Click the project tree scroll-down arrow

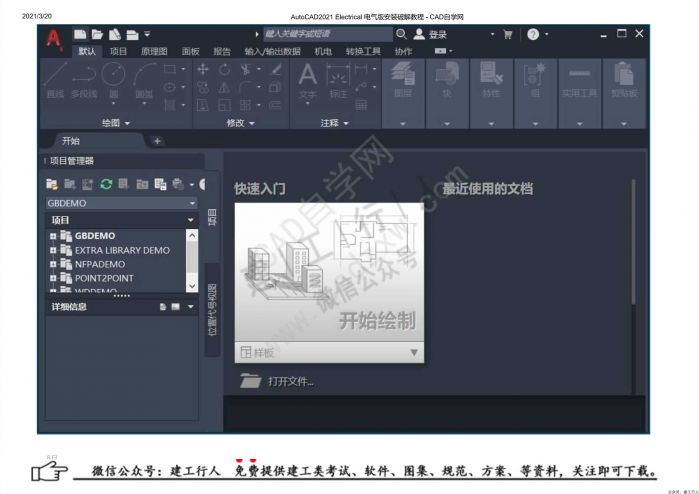pyautogui.click(x=192, y=286)
